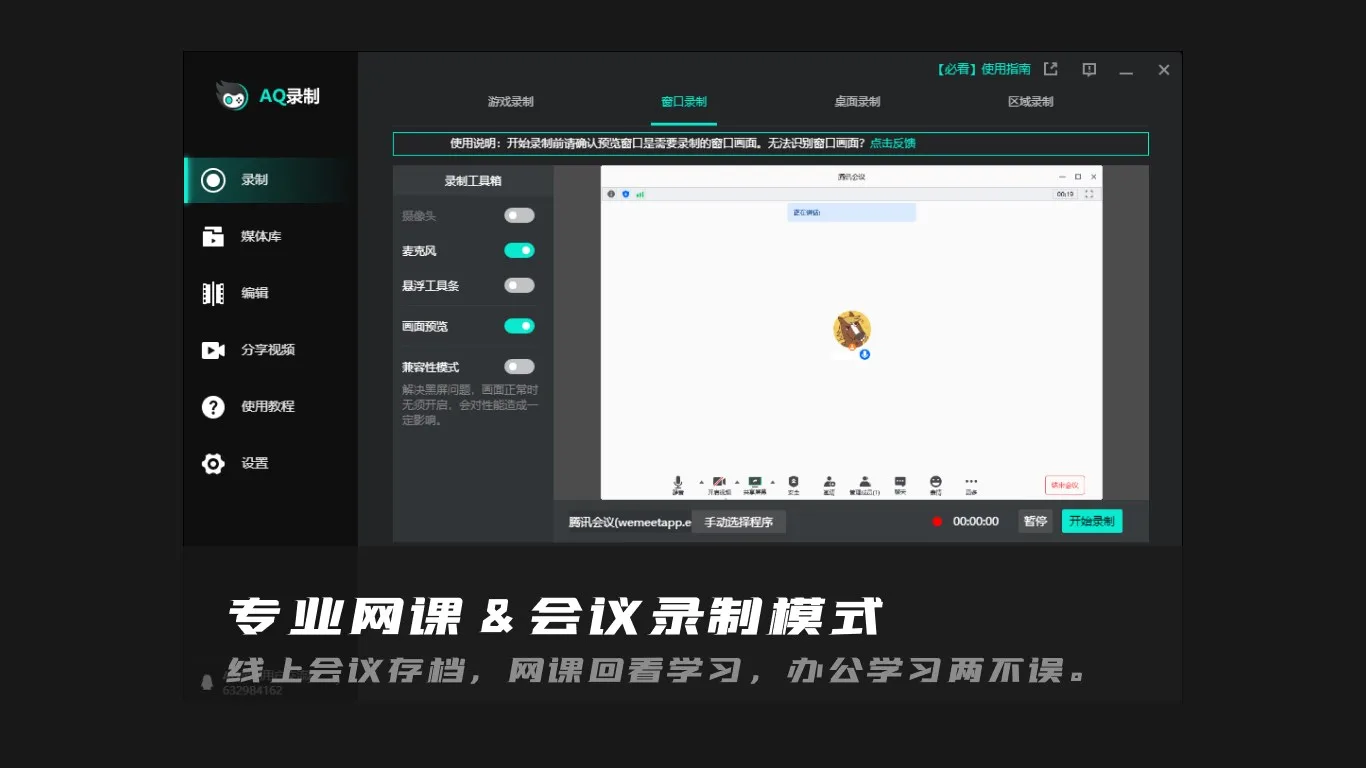Click the 00:00:00 recording timer
The height and width of the screenshot is (768, 1366).
tap(976, 521)
